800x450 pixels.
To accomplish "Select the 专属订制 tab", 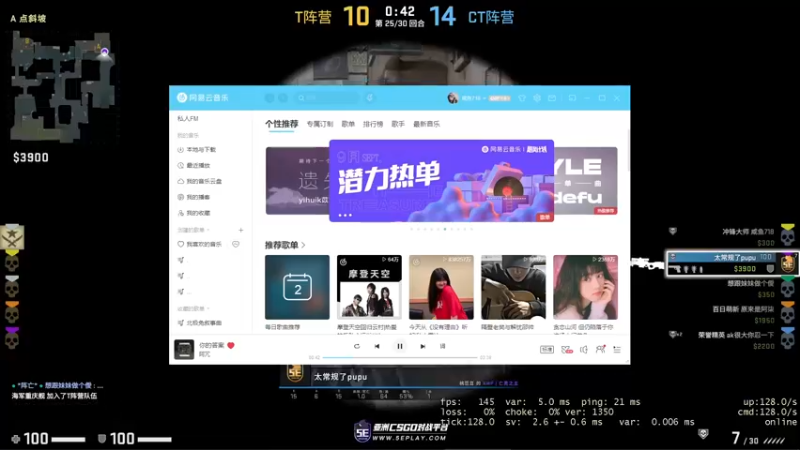I will point(320,124).
